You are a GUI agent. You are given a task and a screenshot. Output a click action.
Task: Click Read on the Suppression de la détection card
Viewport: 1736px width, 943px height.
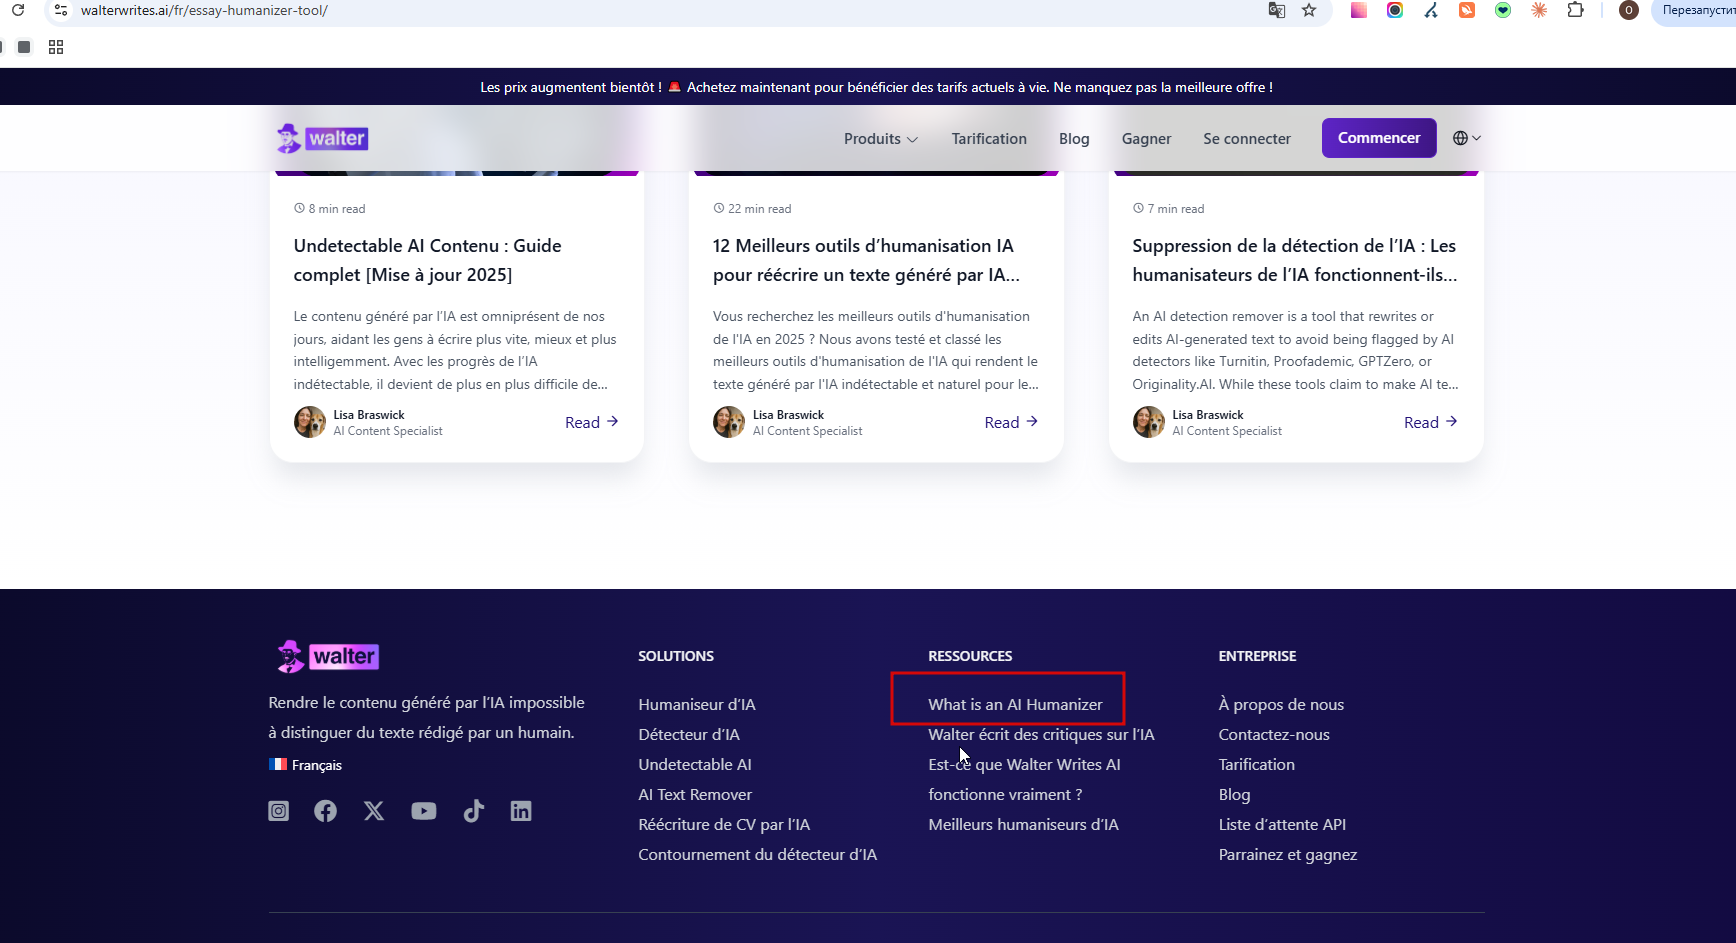point(1431,422)
